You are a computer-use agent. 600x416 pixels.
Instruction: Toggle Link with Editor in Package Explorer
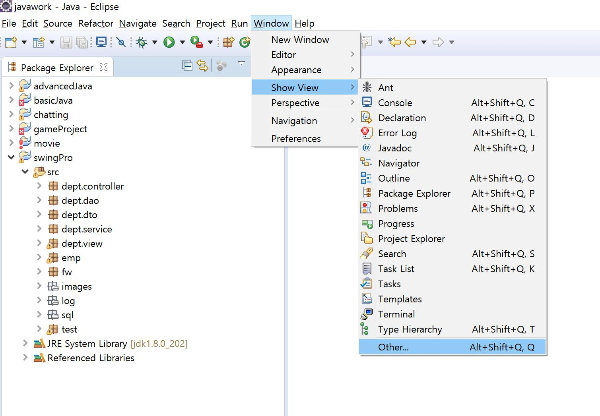coord(202,66)
